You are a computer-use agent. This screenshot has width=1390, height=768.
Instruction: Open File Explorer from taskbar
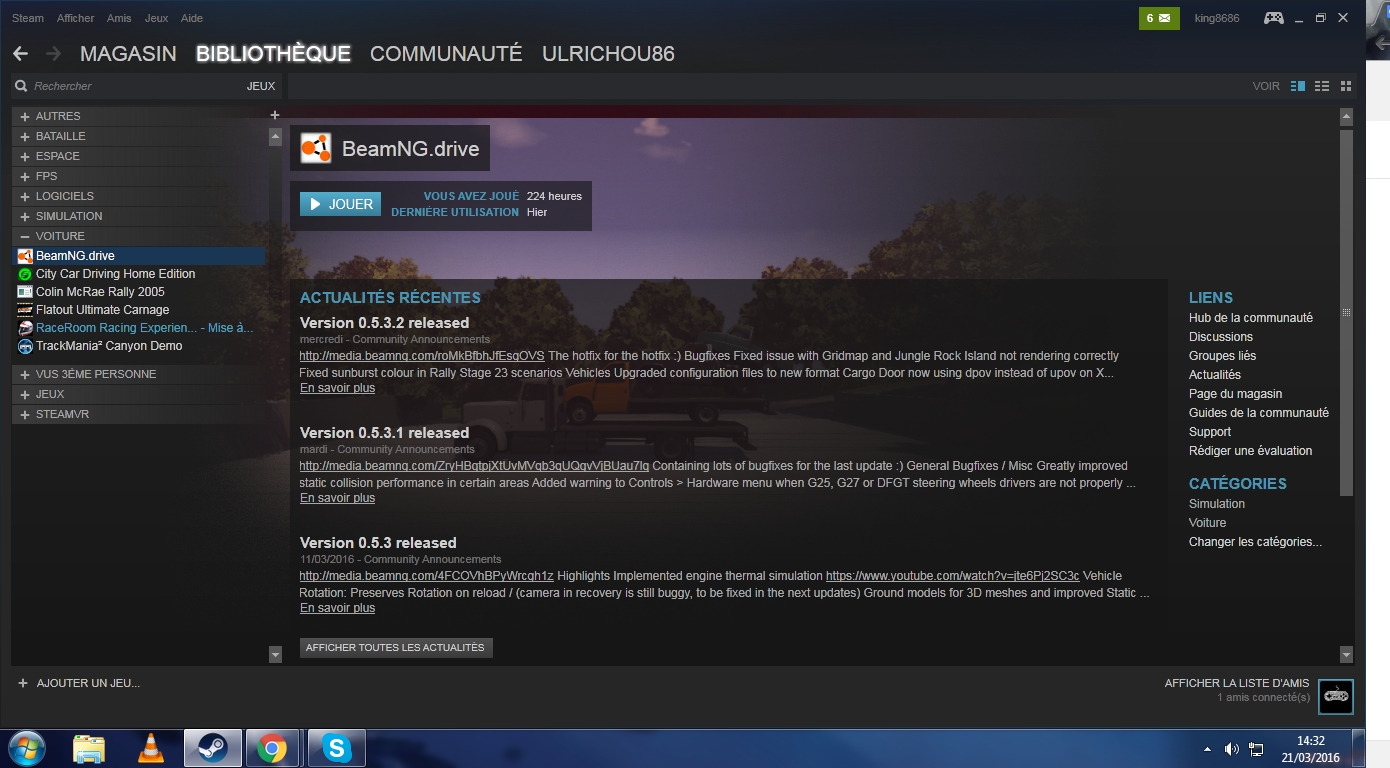(x=88, y=748)
